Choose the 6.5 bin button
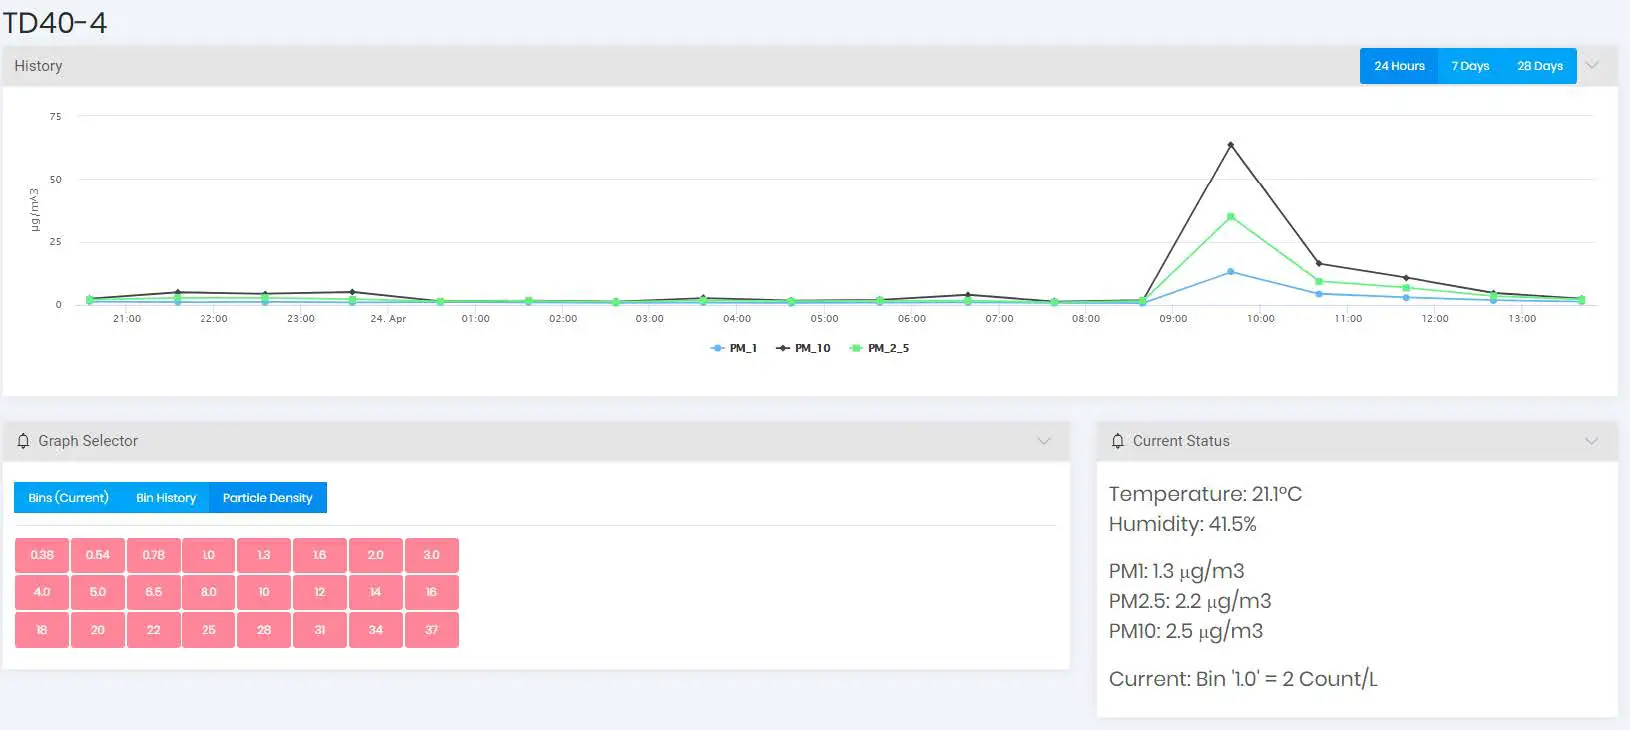The image size is (1630, 730). tap(153, 592)
